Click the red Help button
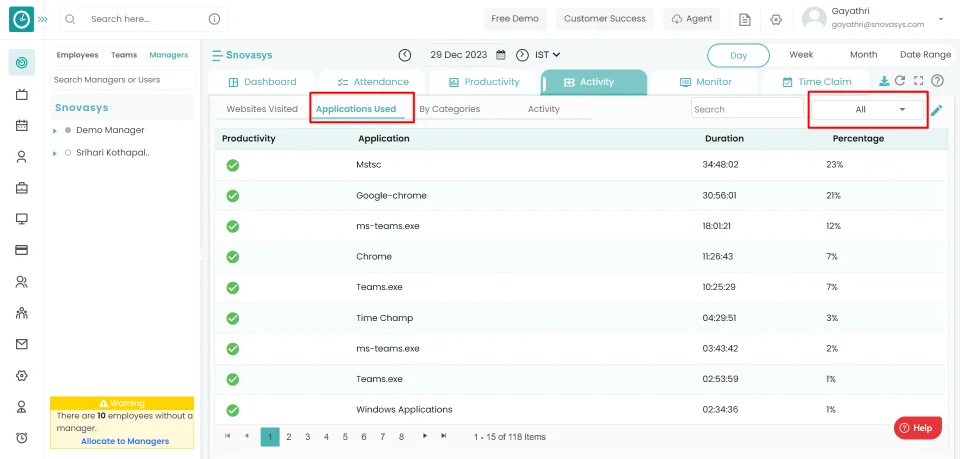 [x=918, y=428]
